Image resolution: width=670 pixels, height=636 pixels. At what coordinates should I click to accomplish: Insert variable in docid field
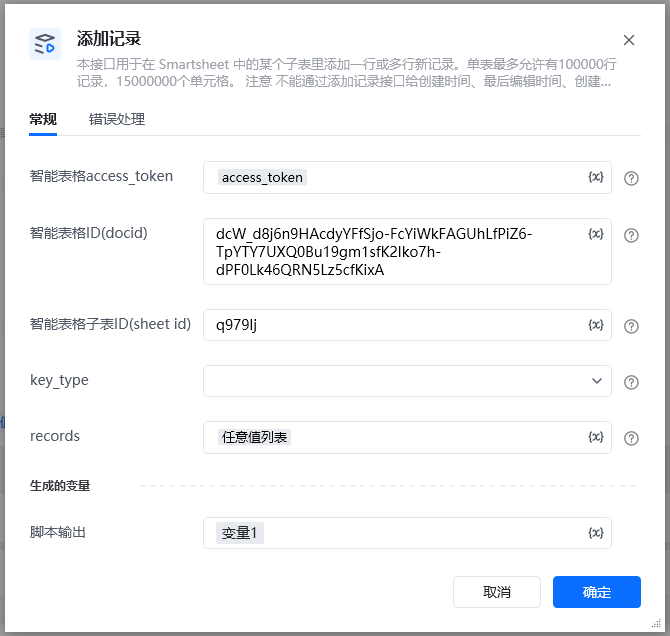click(x=596, y=234)
